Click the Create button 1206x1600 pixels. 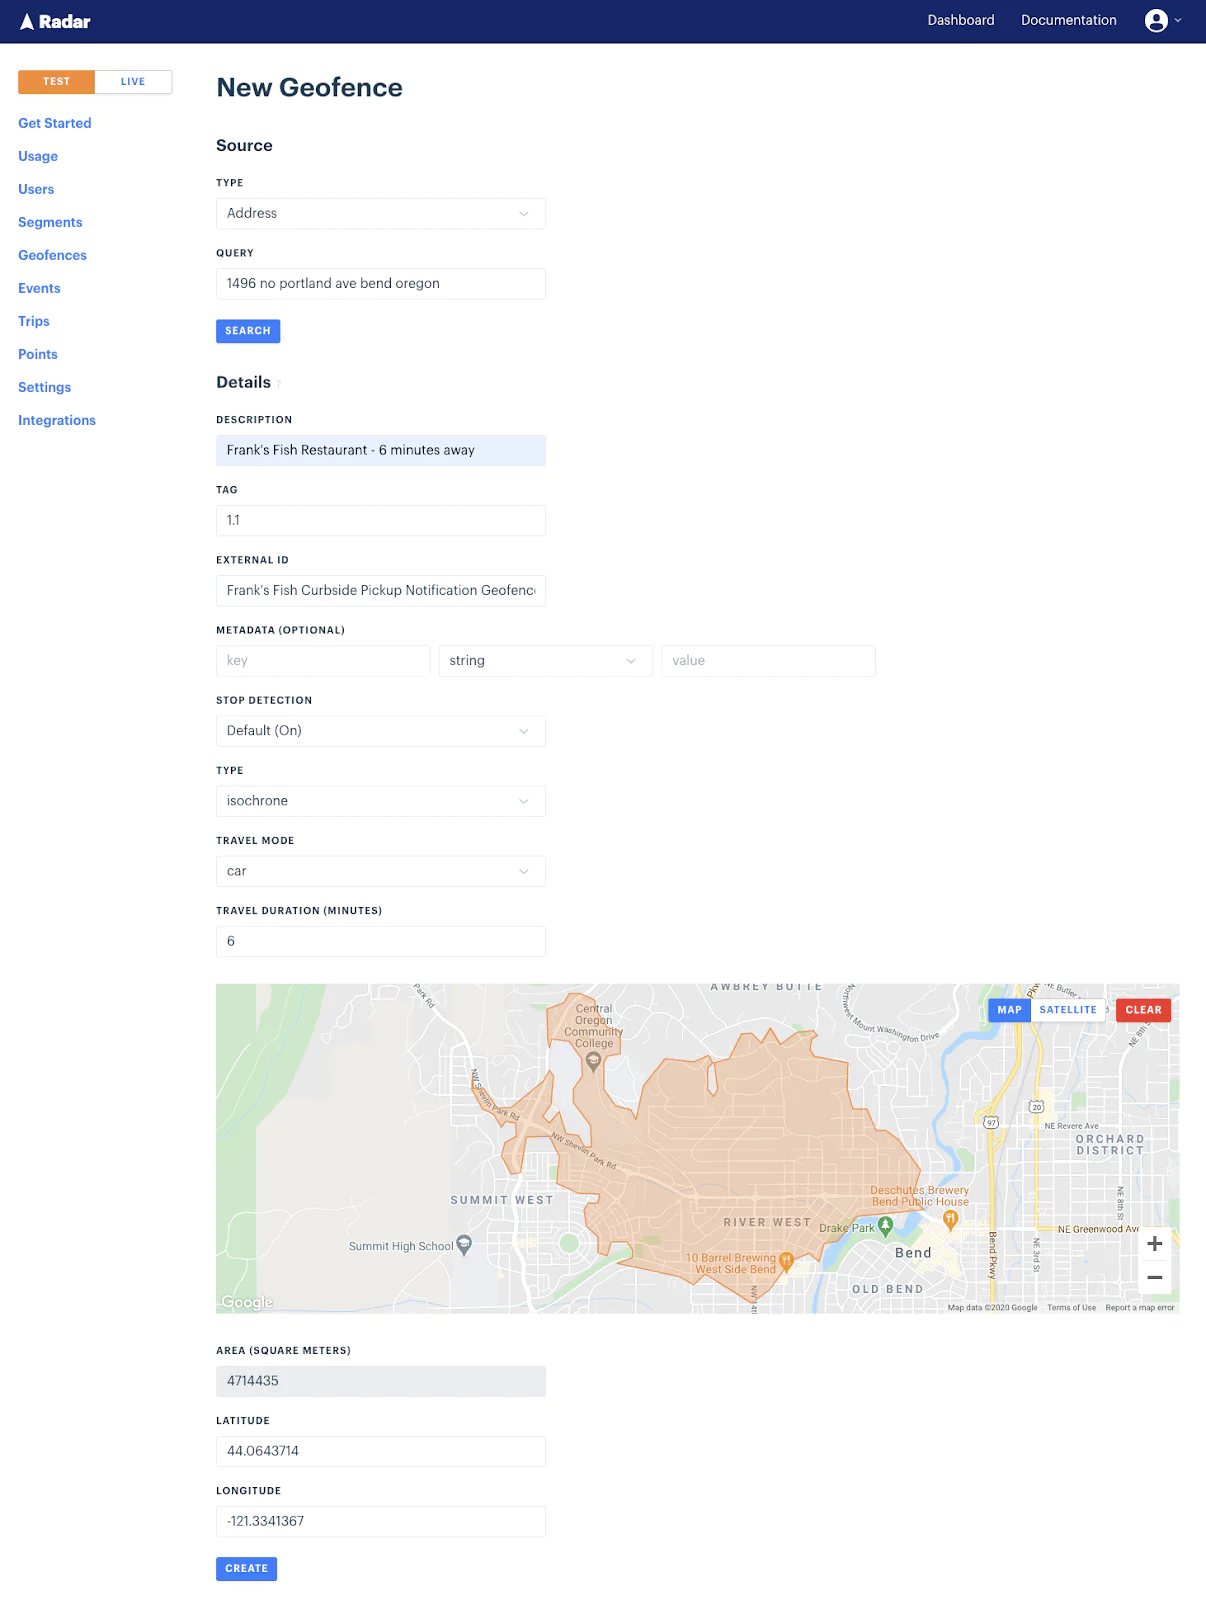[x=246, y=1569]
